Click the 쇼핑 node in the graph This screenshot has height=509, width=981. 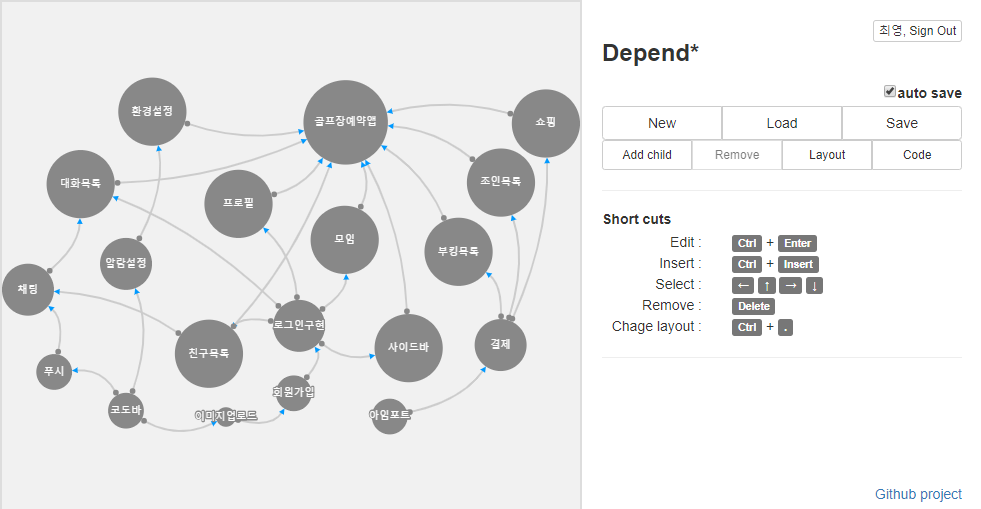point(546,123)
